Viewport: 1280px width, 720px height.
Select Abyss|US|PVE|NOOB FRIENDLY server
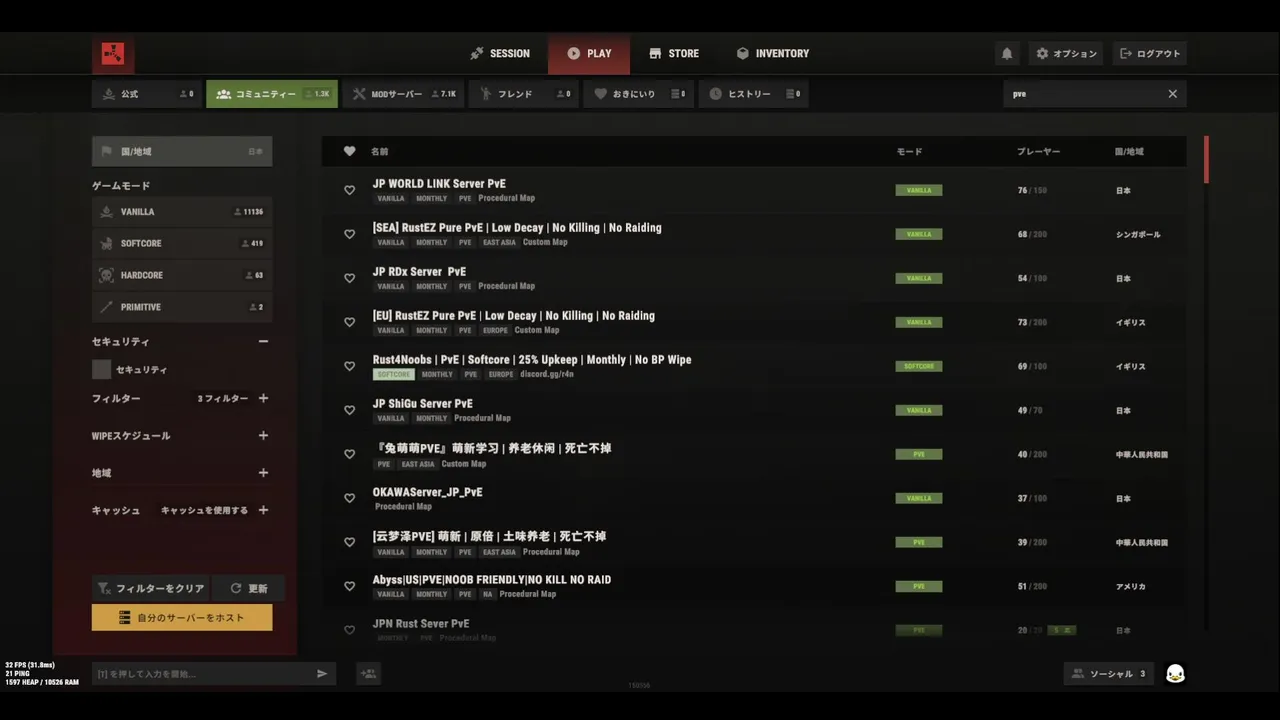[x=754, y=586]
